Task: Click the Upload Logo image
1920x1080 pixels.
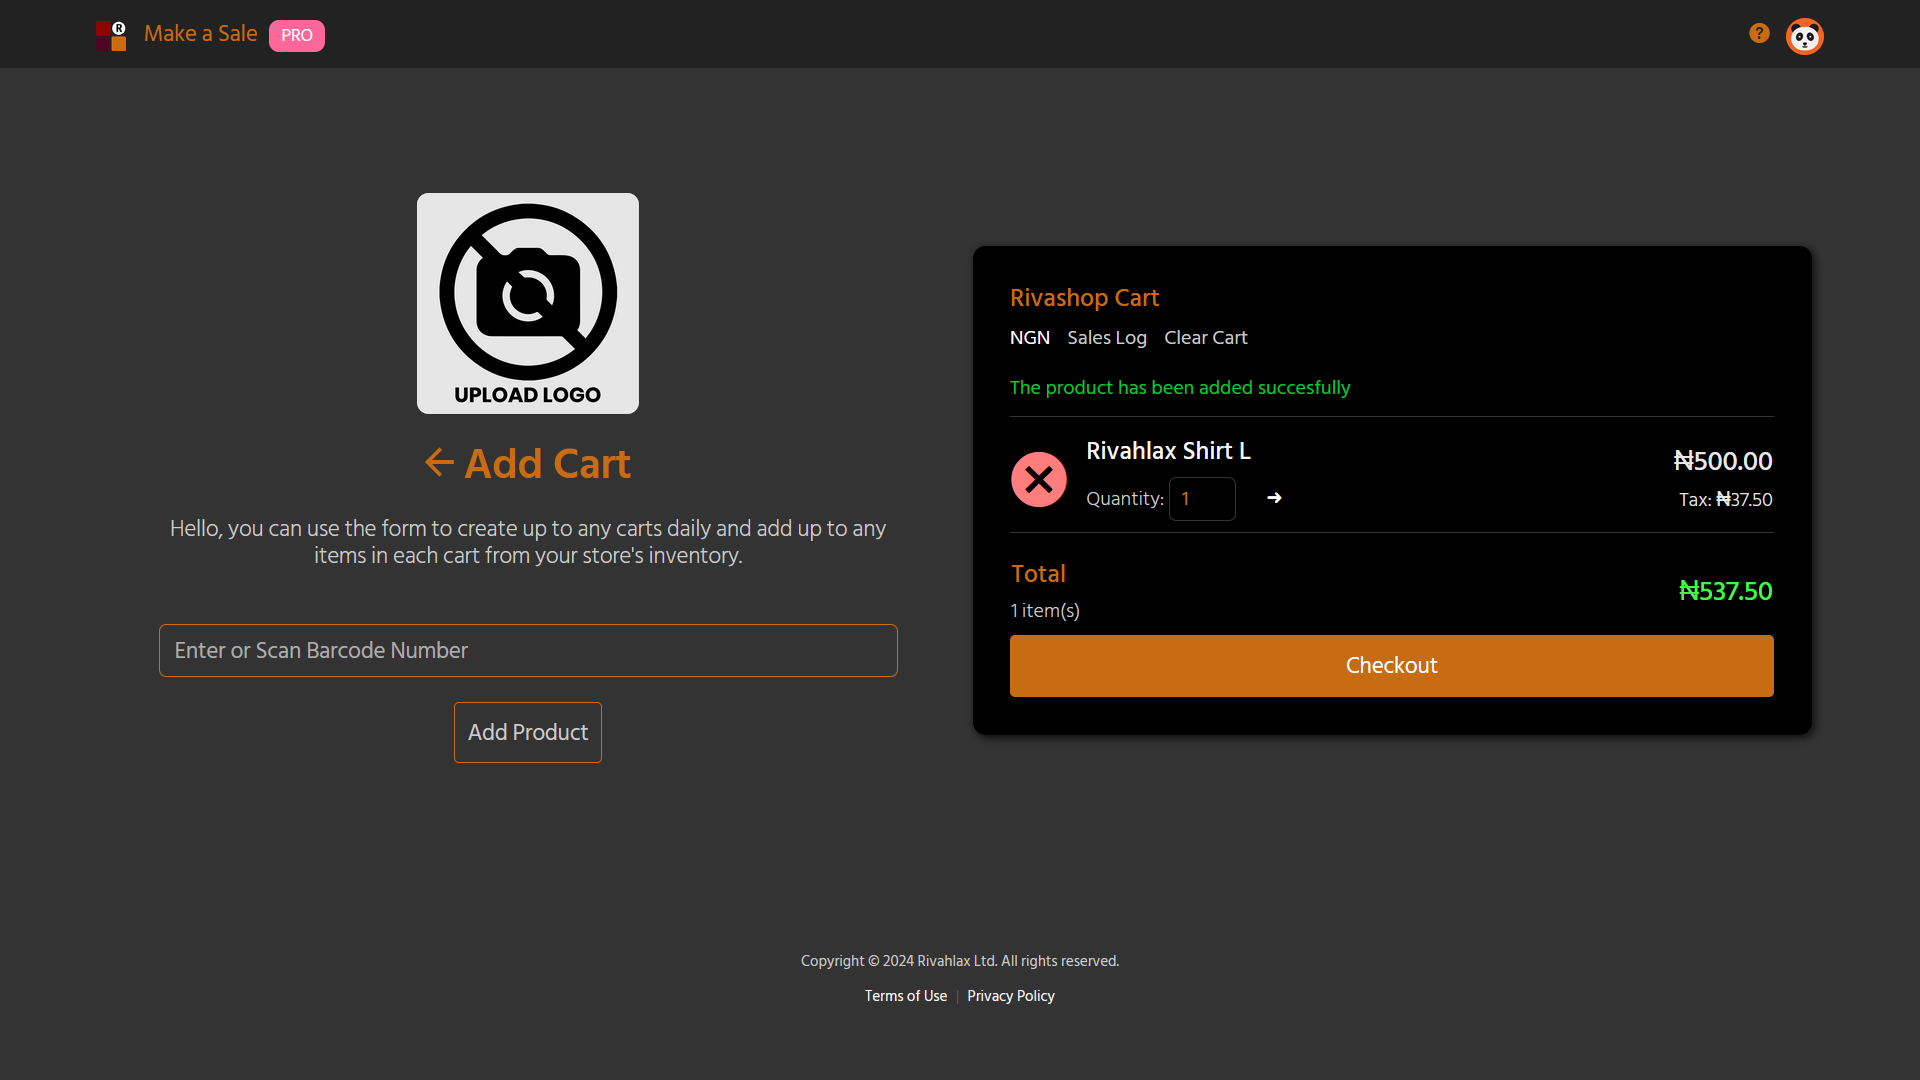Action: (x=528, y=303)
